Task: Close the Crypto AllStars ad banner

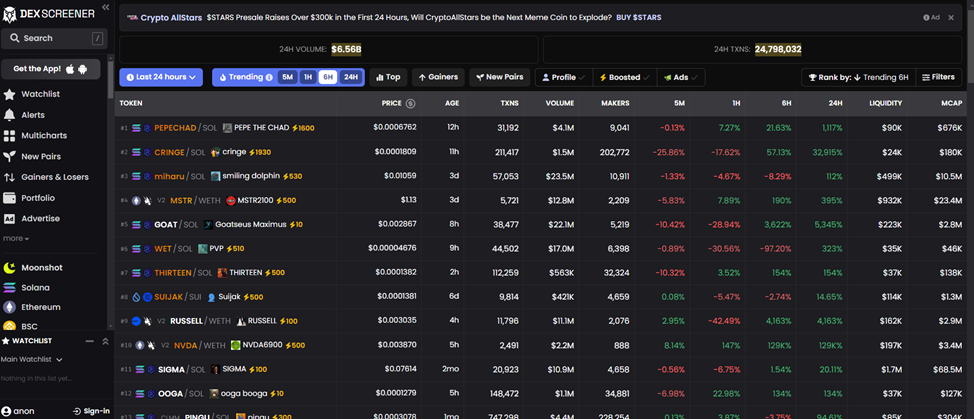Action: (x=950, y=17)
